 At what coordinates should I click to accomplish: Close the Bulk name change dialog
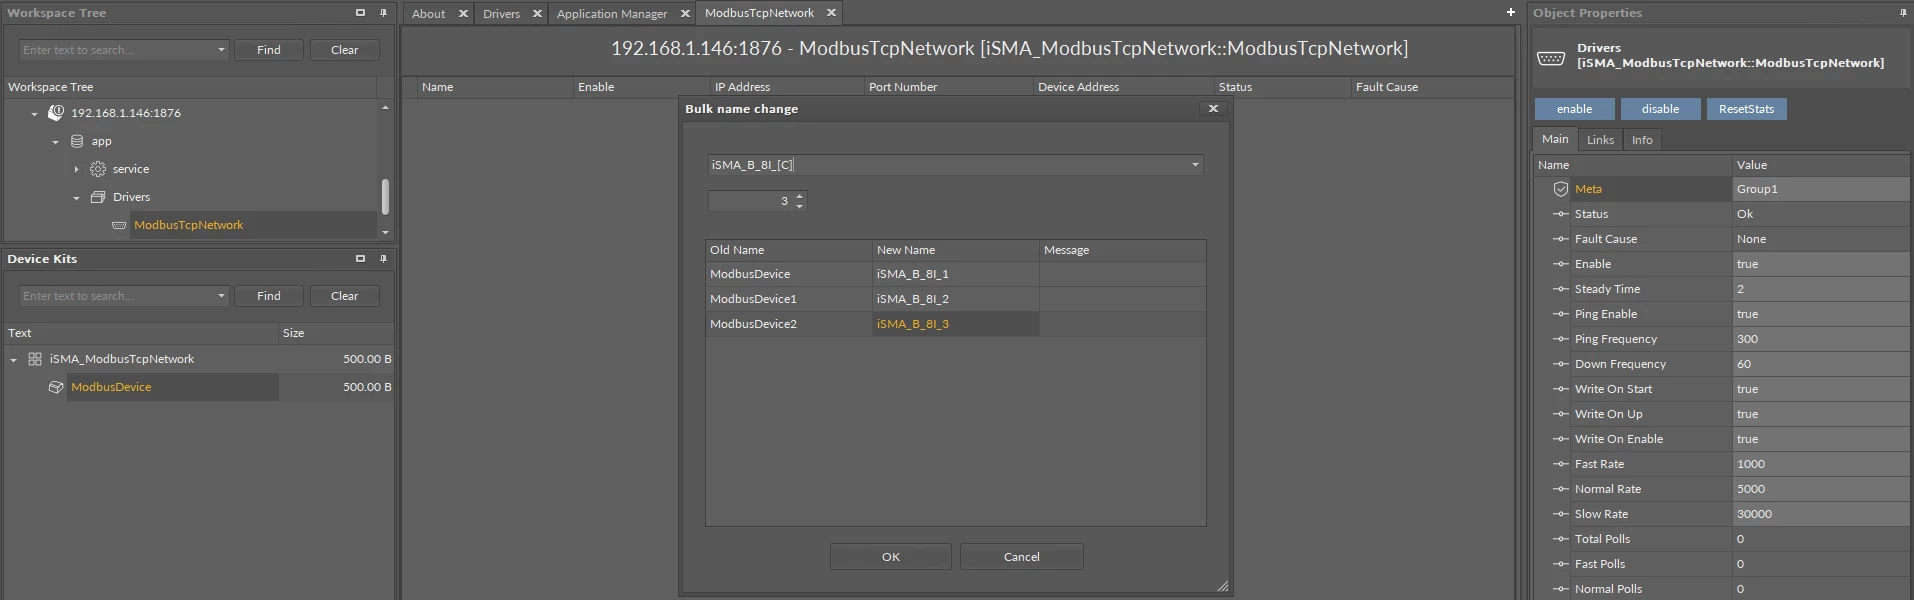click(x=1213, y=109)
